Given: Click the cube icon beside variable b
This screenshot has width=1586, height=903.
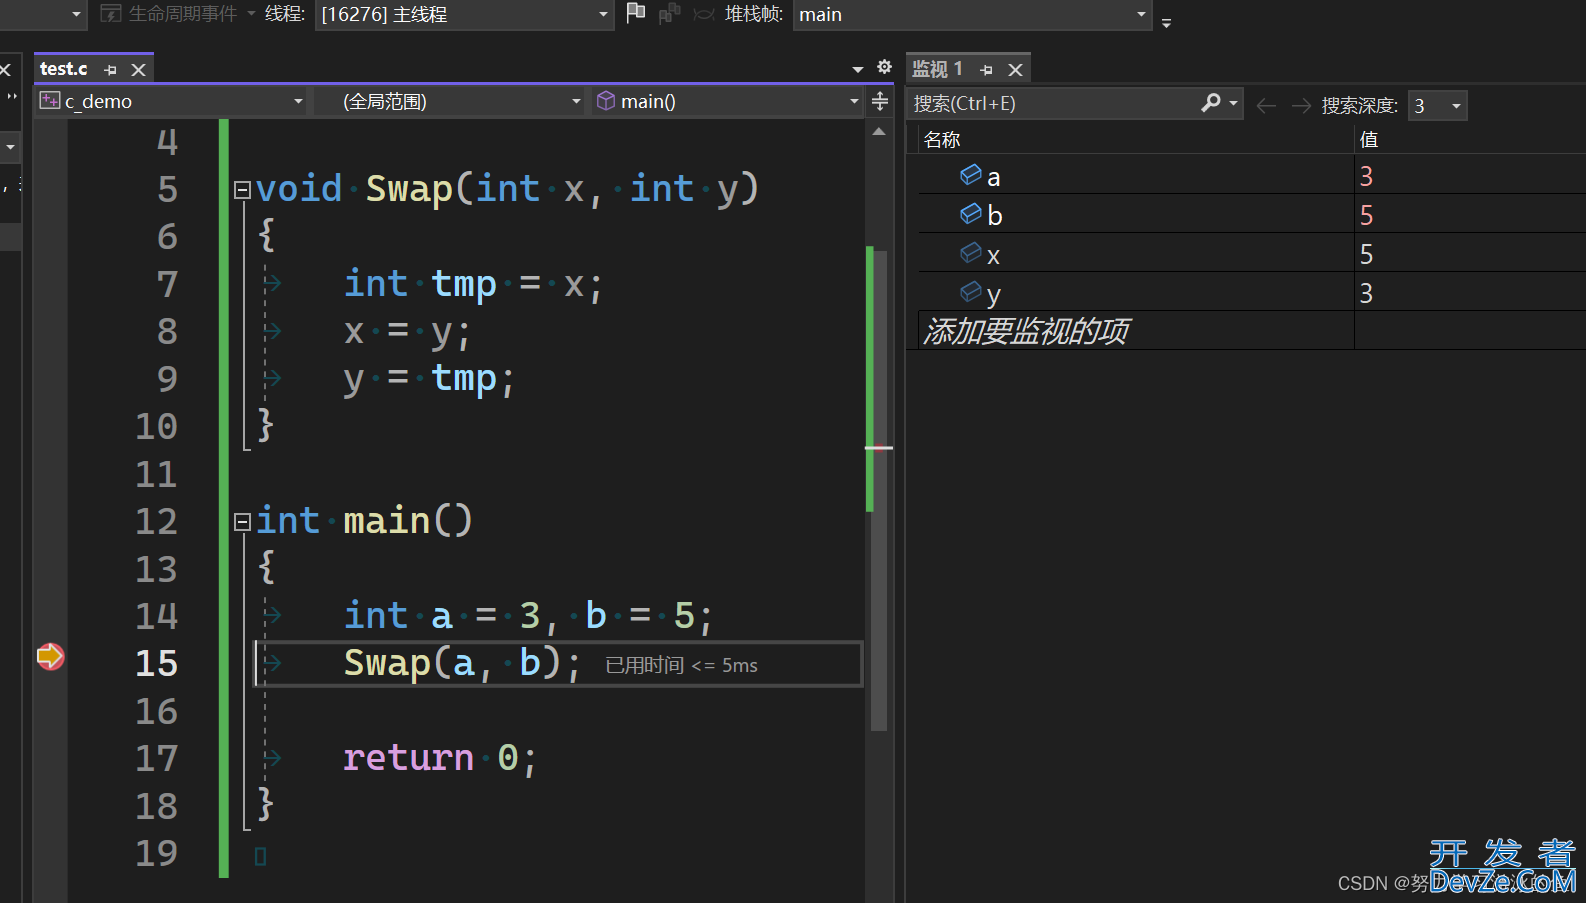Looking at the screenshot, I should 970,214.
